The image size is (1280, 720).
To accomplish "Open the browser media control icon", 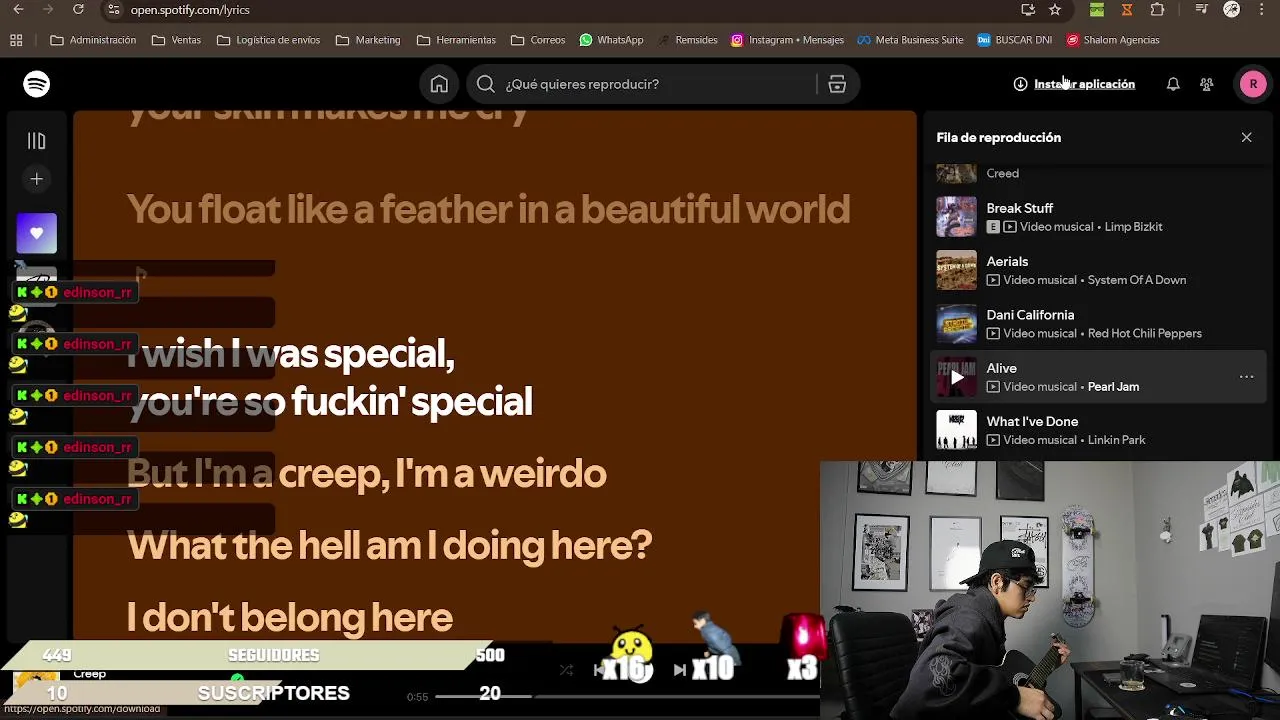I will 1202,10.
